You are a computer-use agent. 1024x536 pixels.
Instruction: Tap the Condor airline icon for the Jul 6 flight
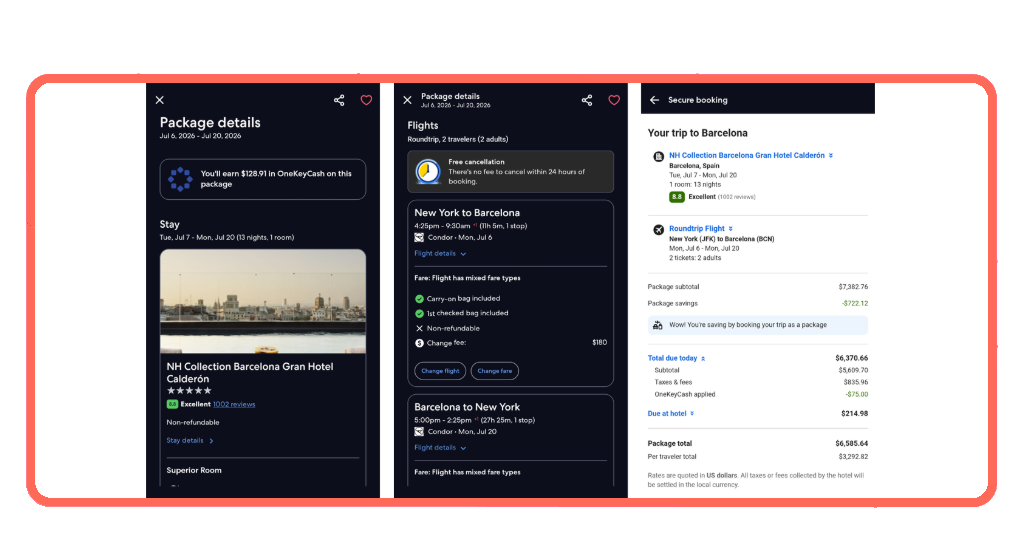(419, 238)
